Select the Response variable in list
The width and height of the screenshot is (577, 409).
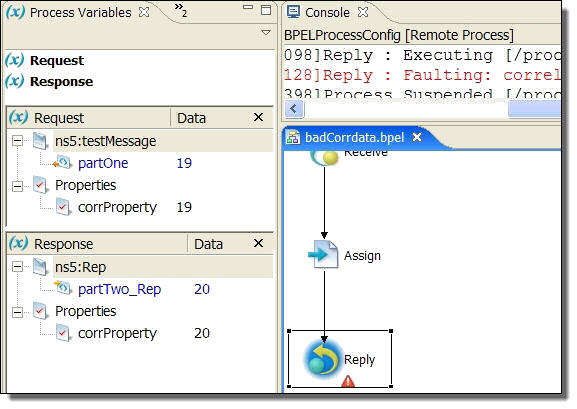[61, 81]
